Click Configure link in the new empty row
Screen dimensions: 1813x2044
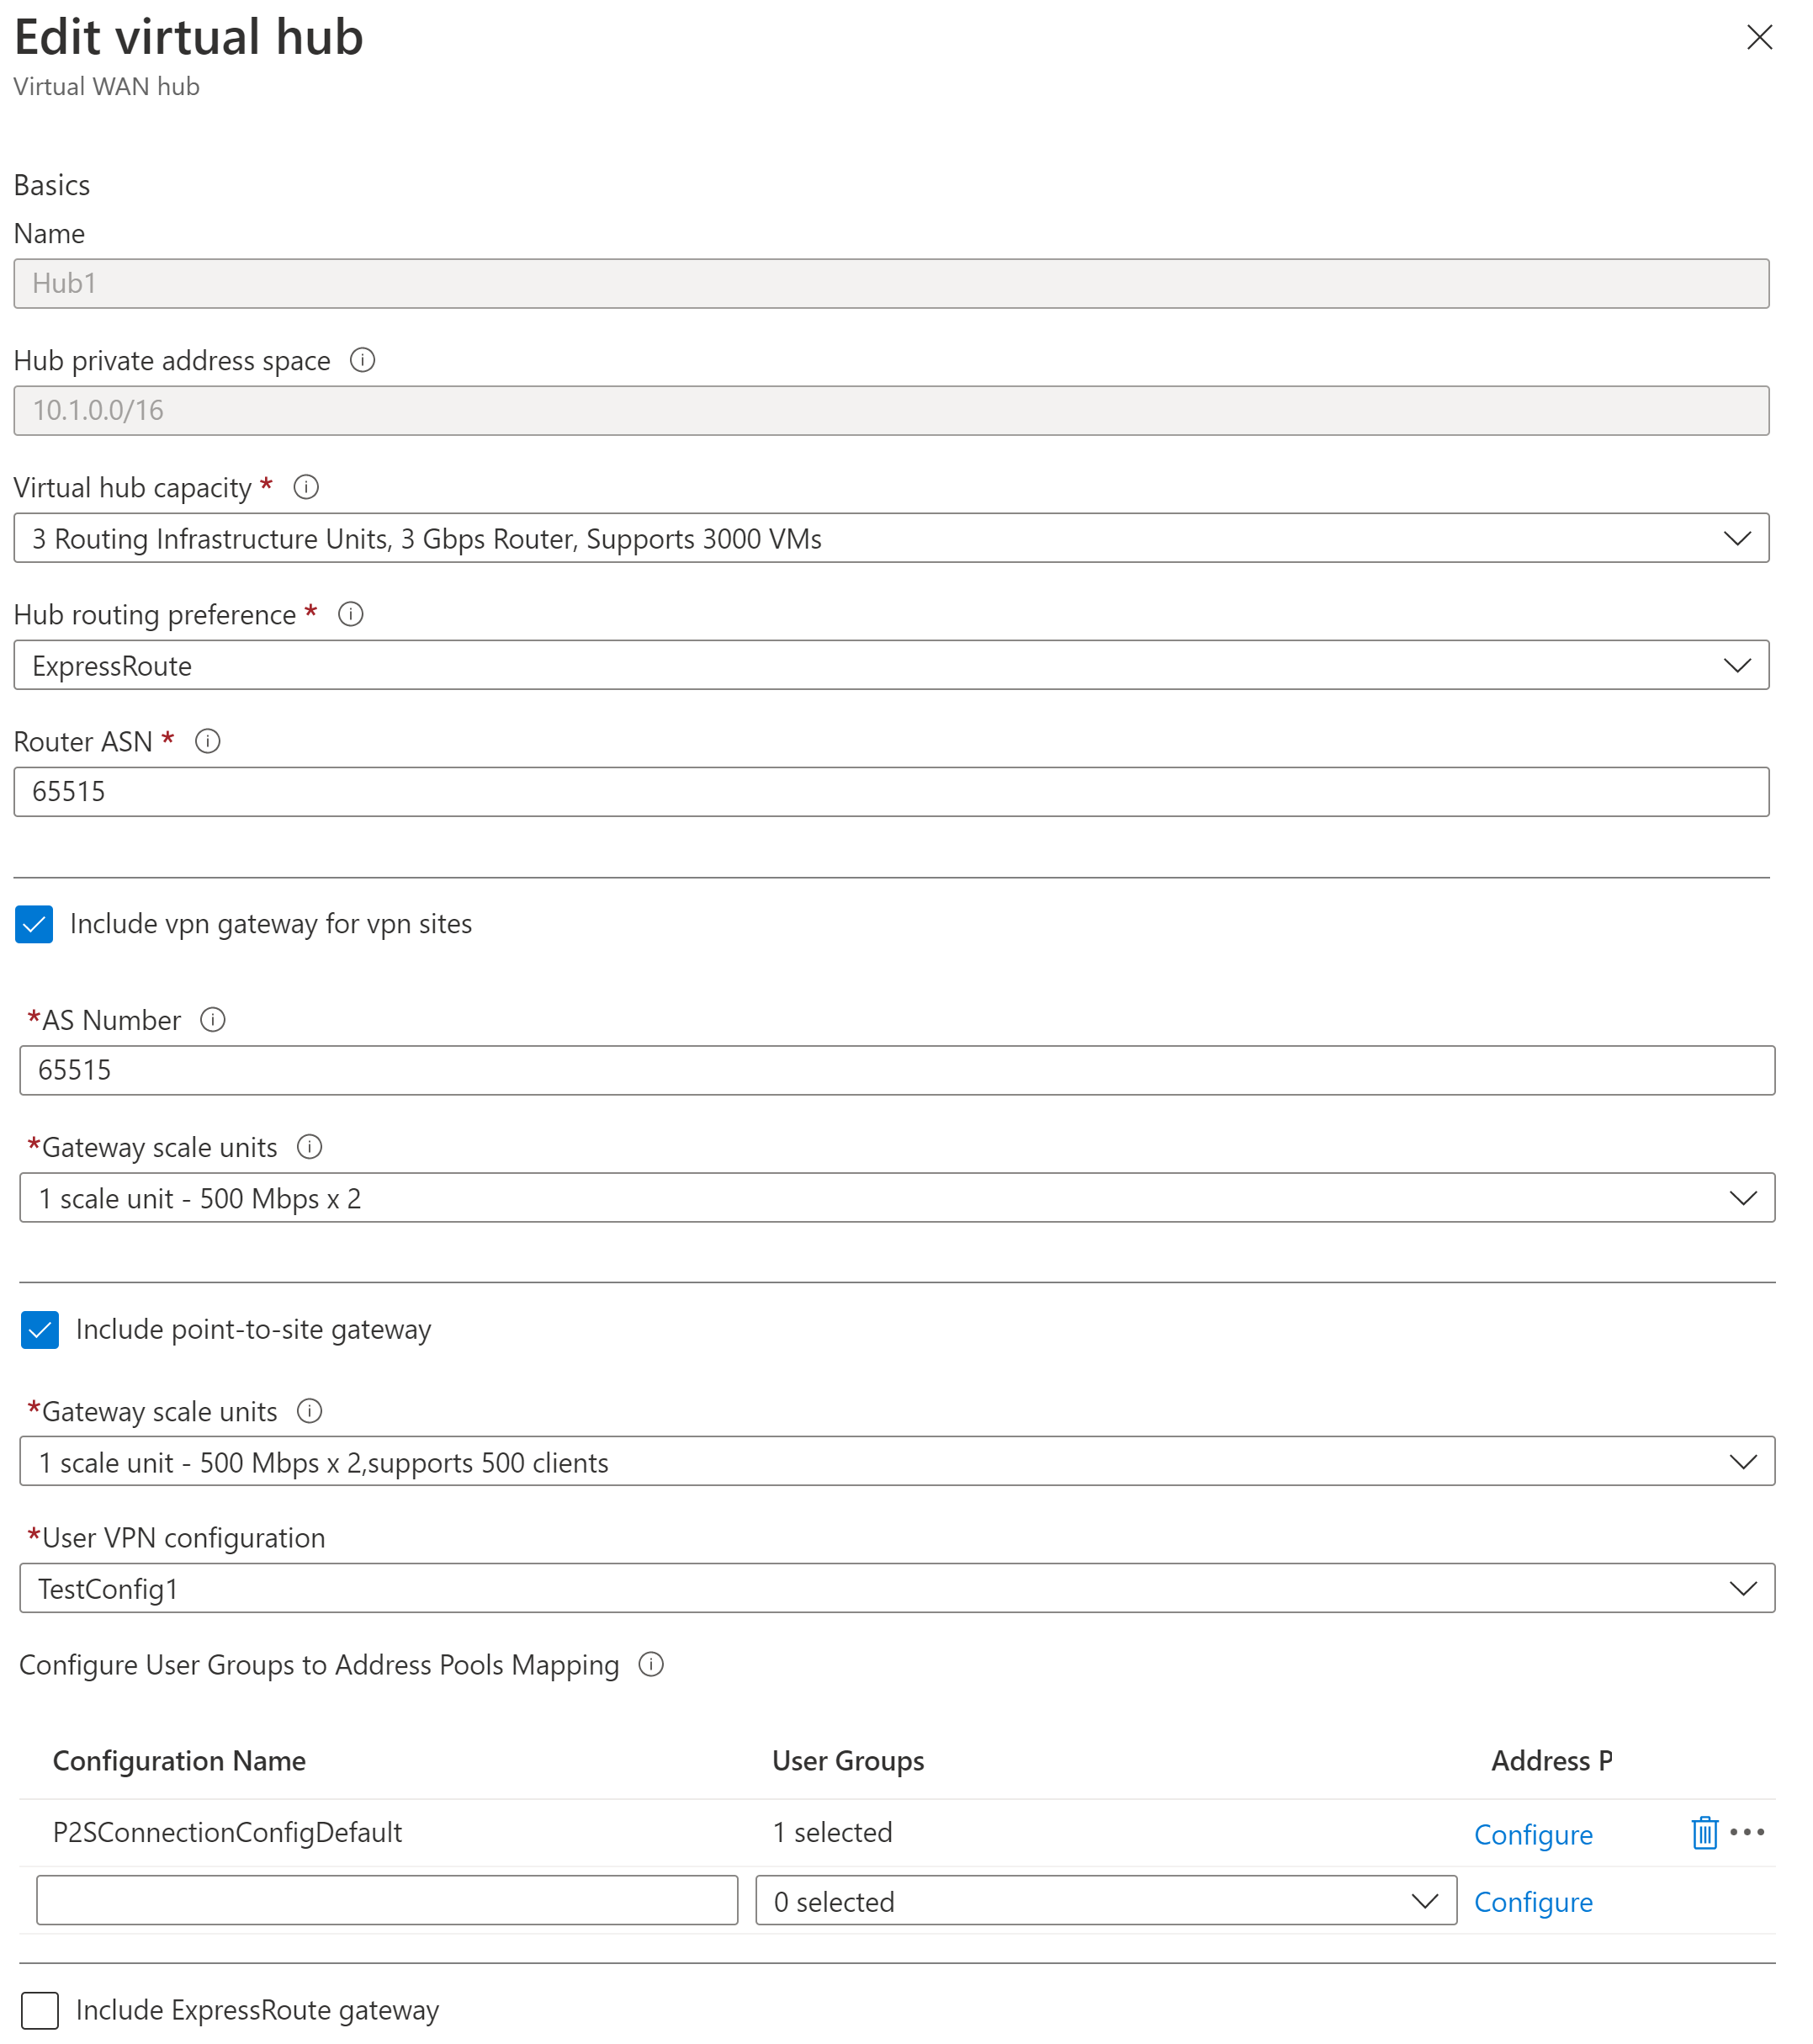1533,1902
